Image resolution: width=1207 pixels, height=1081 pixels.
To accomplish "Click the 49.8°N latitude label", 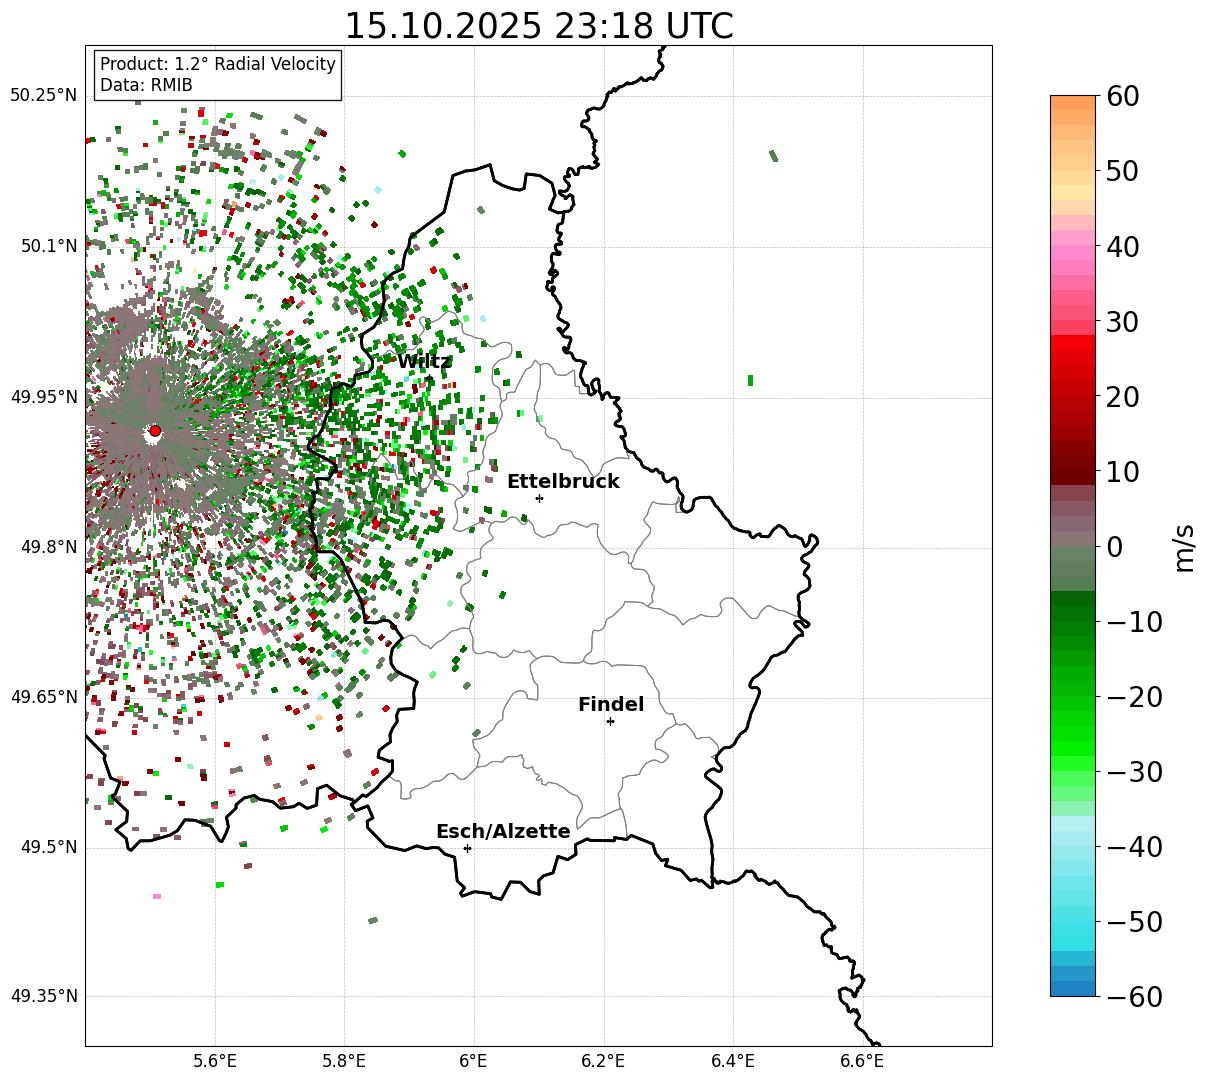I will (x=48, y=547).
